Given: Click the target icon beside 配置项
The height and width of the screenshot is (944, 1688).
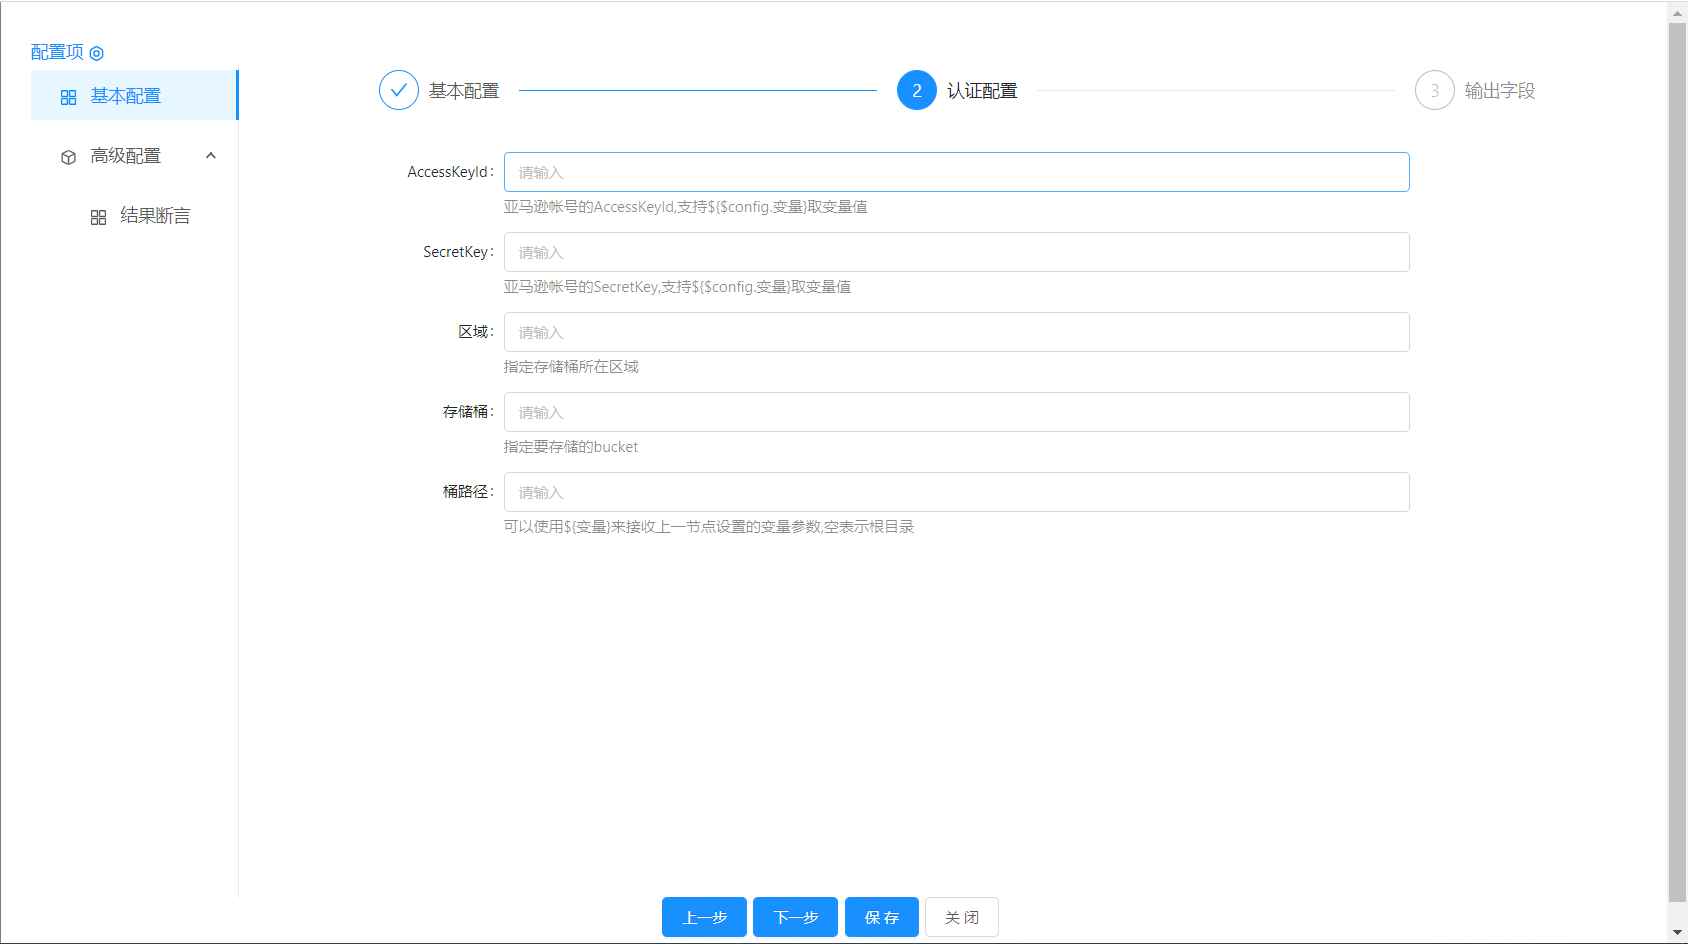Looking at the screenshot, I should [x=97, y=53].
